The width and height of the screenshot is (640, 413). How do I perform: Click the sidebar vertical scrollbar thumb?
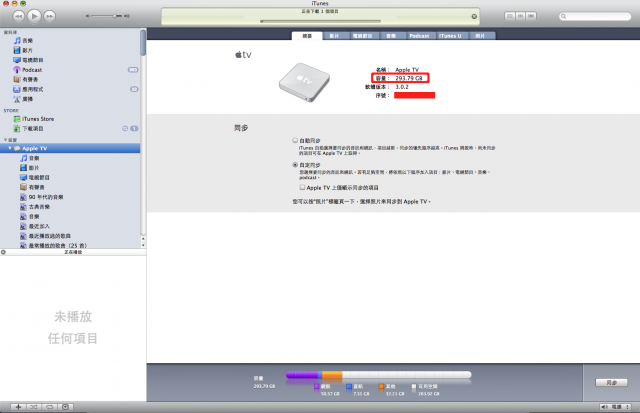coord(143,42)
